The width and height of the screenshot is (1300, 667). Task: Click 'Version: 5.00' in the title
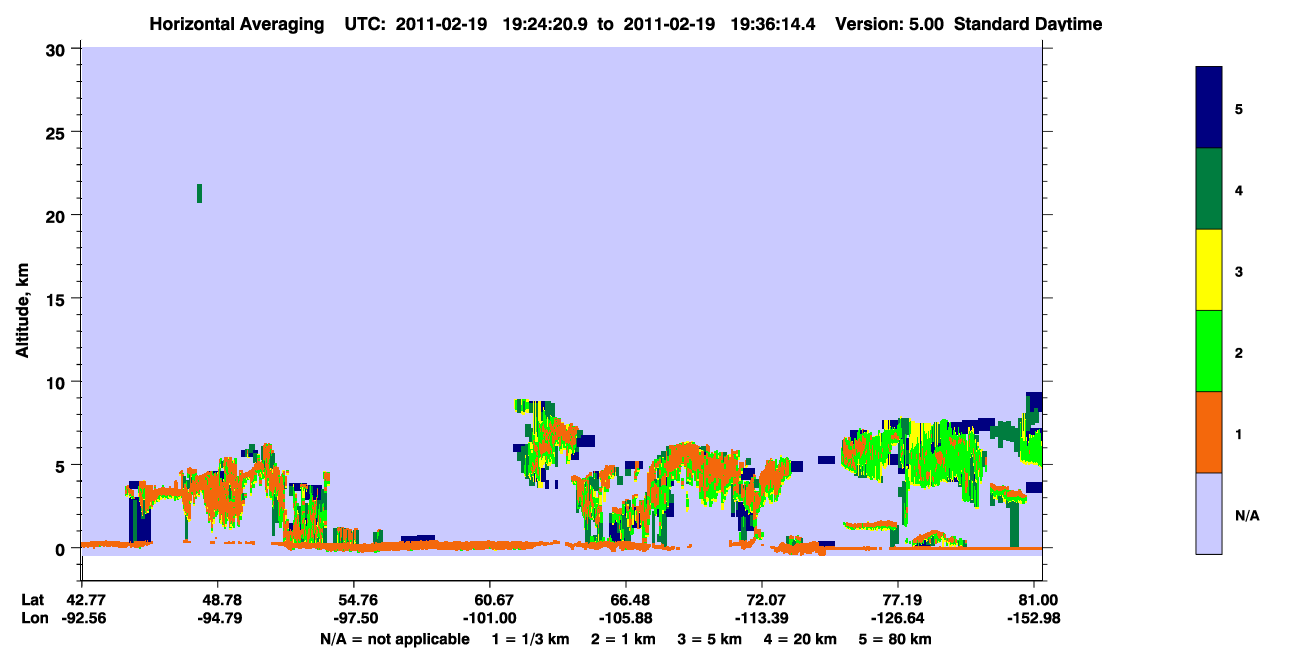(x=890, y=24)
